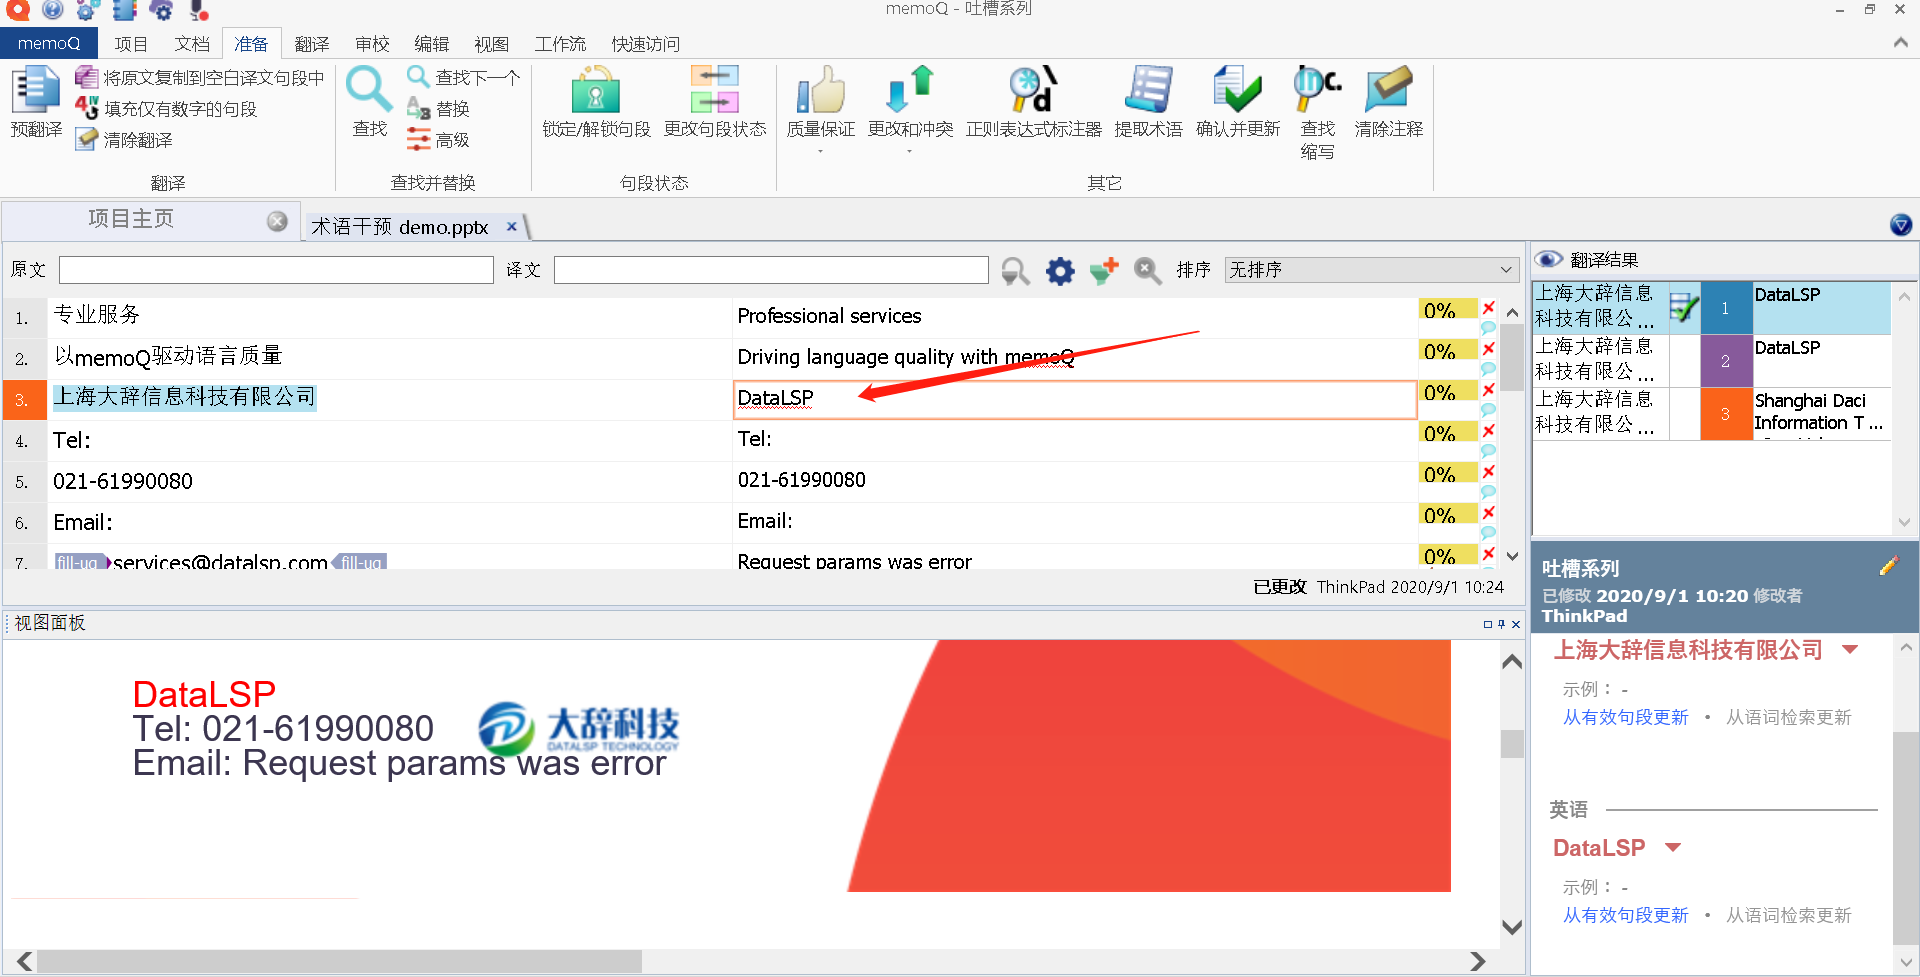Open the Project (项目) ribbon tab
The width and height of the screenshot is (1920, 977).
point(131,44)
